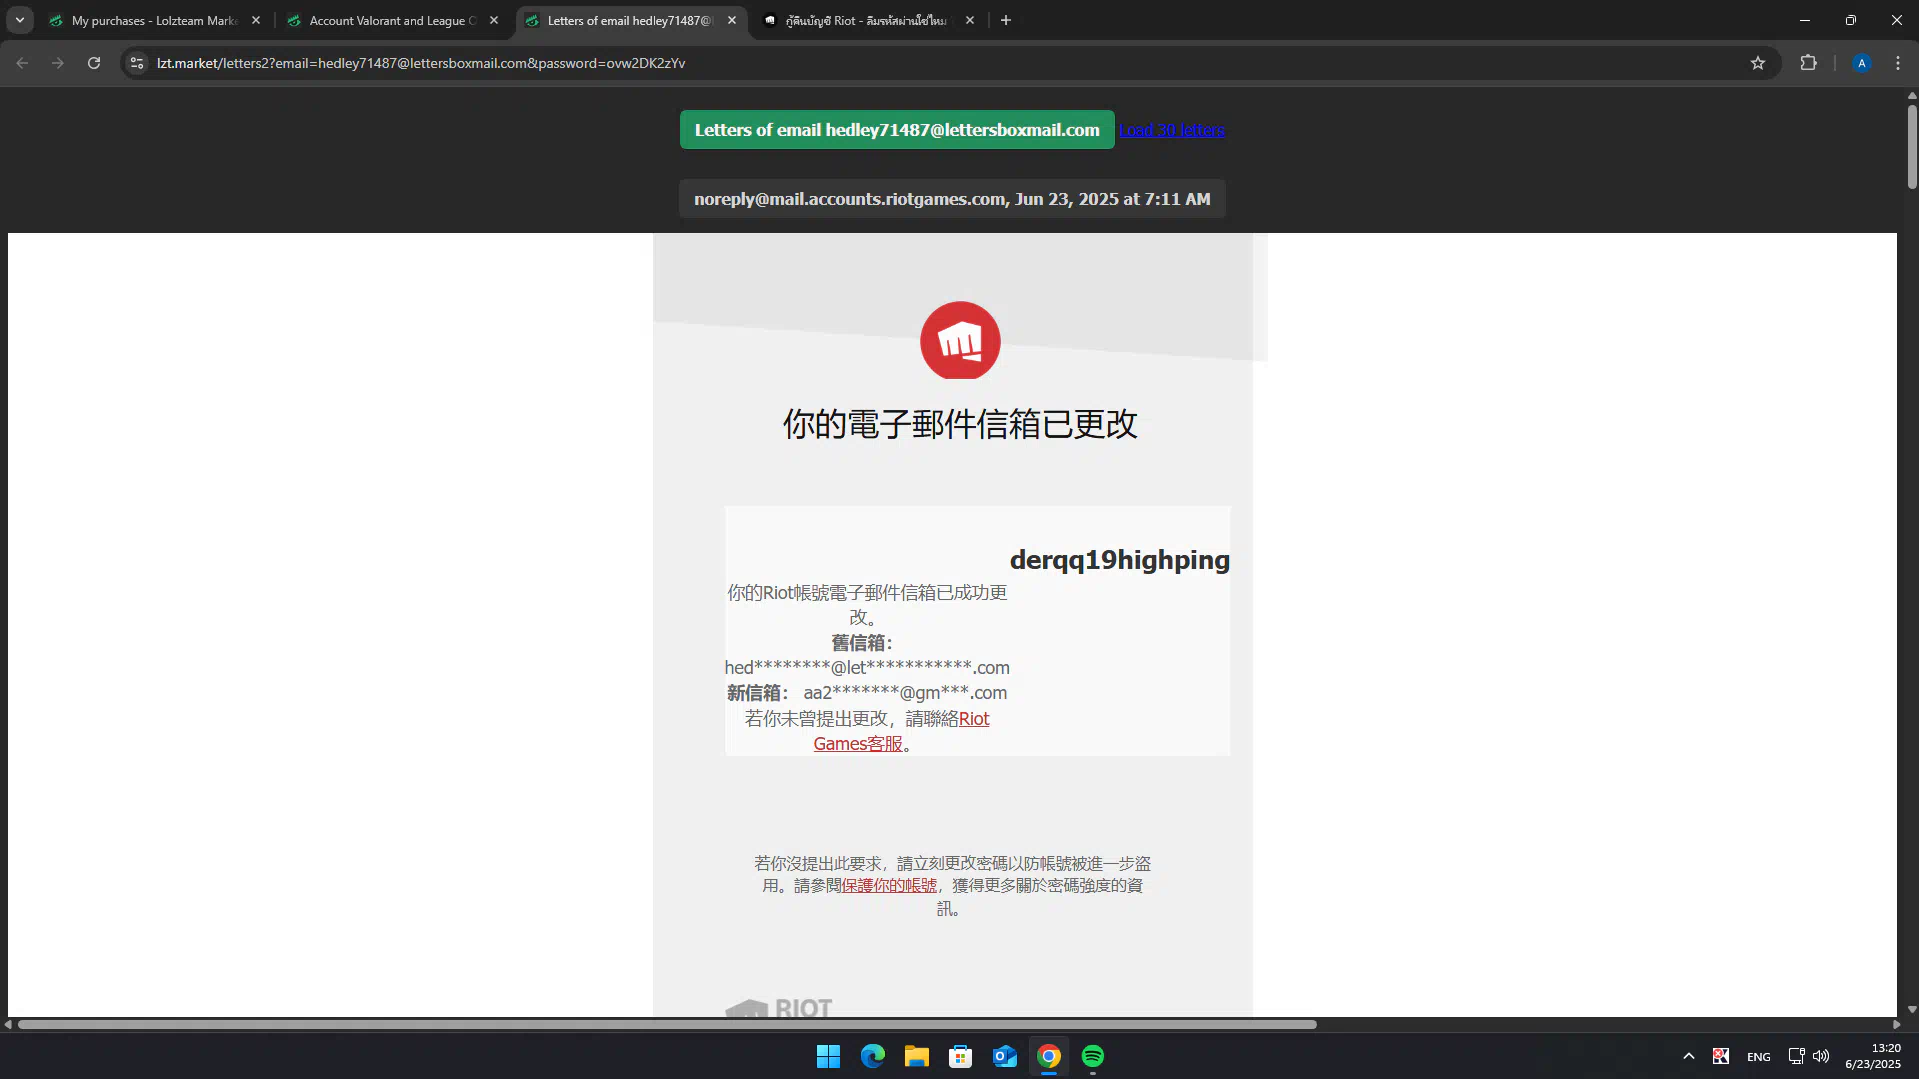Image resolution: width=1919 pixels, height=1079 pixels.
Task: Click the vertical page scrollbar thumb
Action: [x=1911, y=145]
